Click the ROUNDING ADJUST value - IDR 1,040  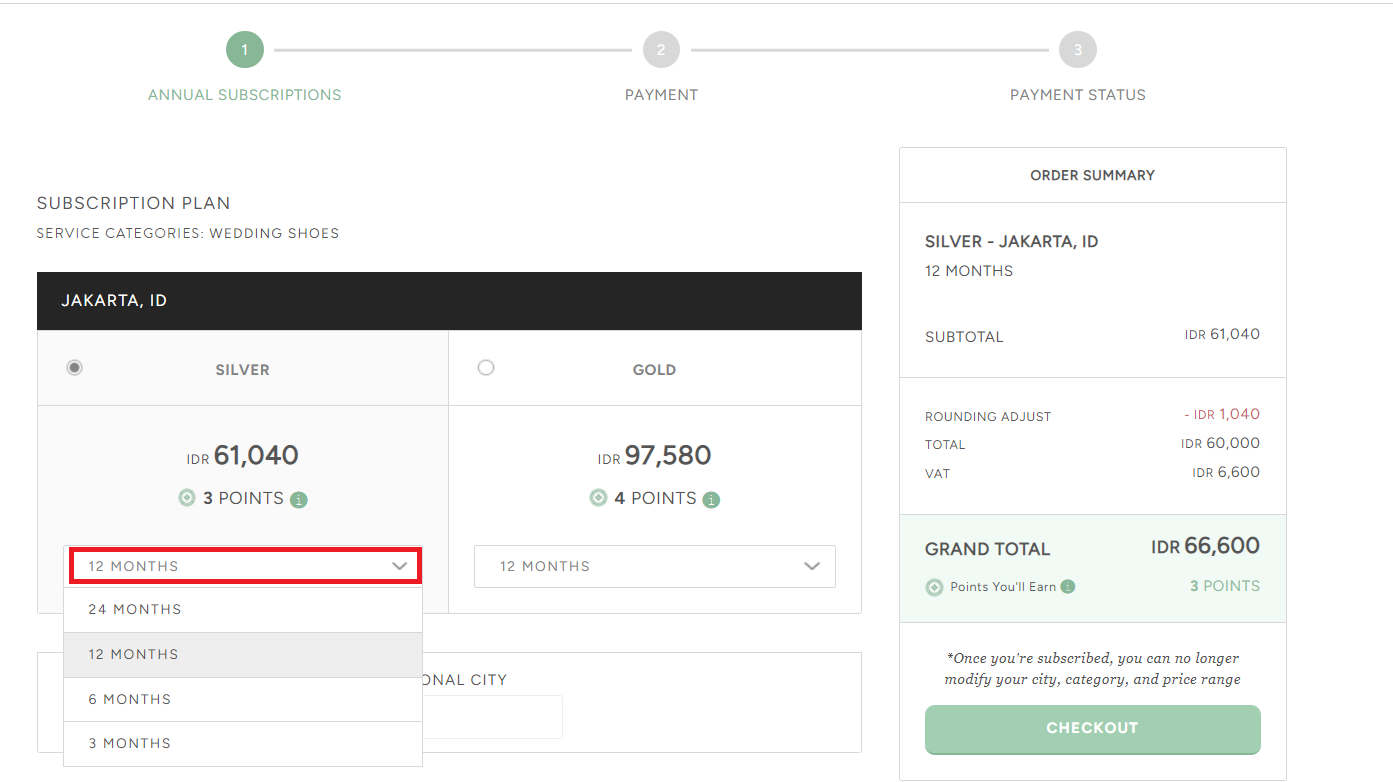click(x=1221, y=414)
